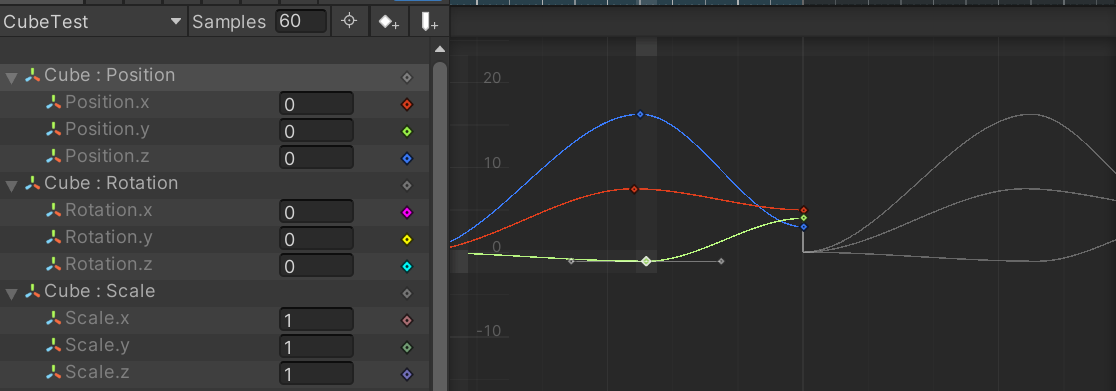
Task: Open the CubeTest clip dropdown
Action: tap(93, 21)
